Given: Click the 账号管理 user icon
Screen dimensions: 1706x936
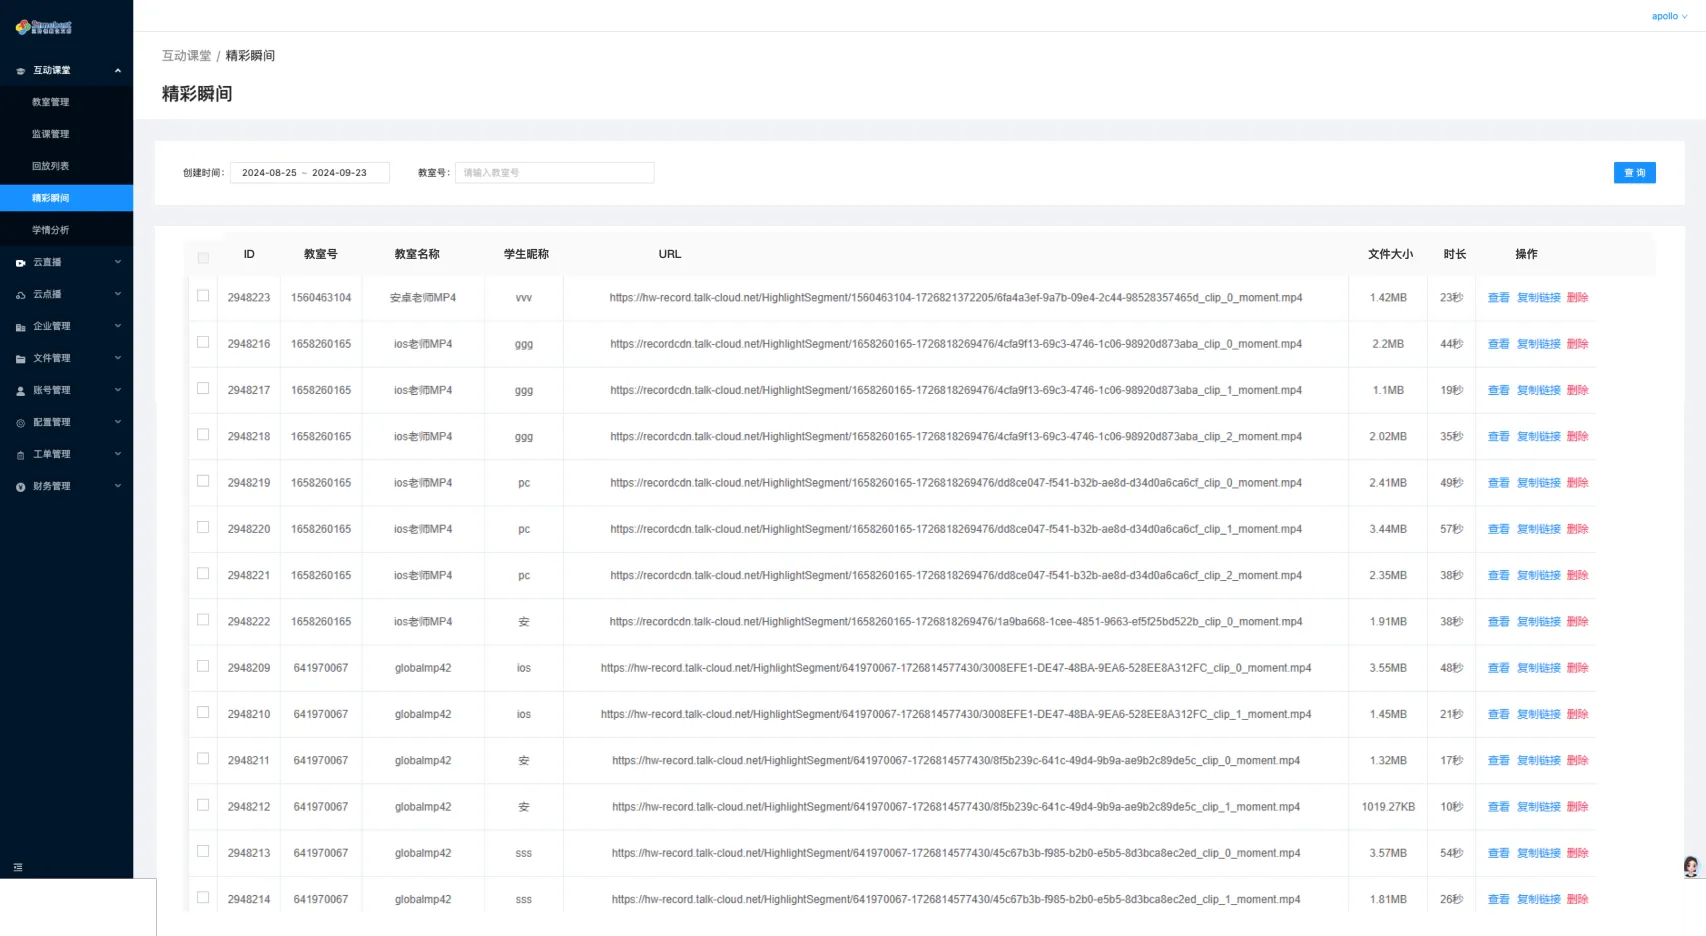Looking at the screenshot, I should click(x=20, y=391).
